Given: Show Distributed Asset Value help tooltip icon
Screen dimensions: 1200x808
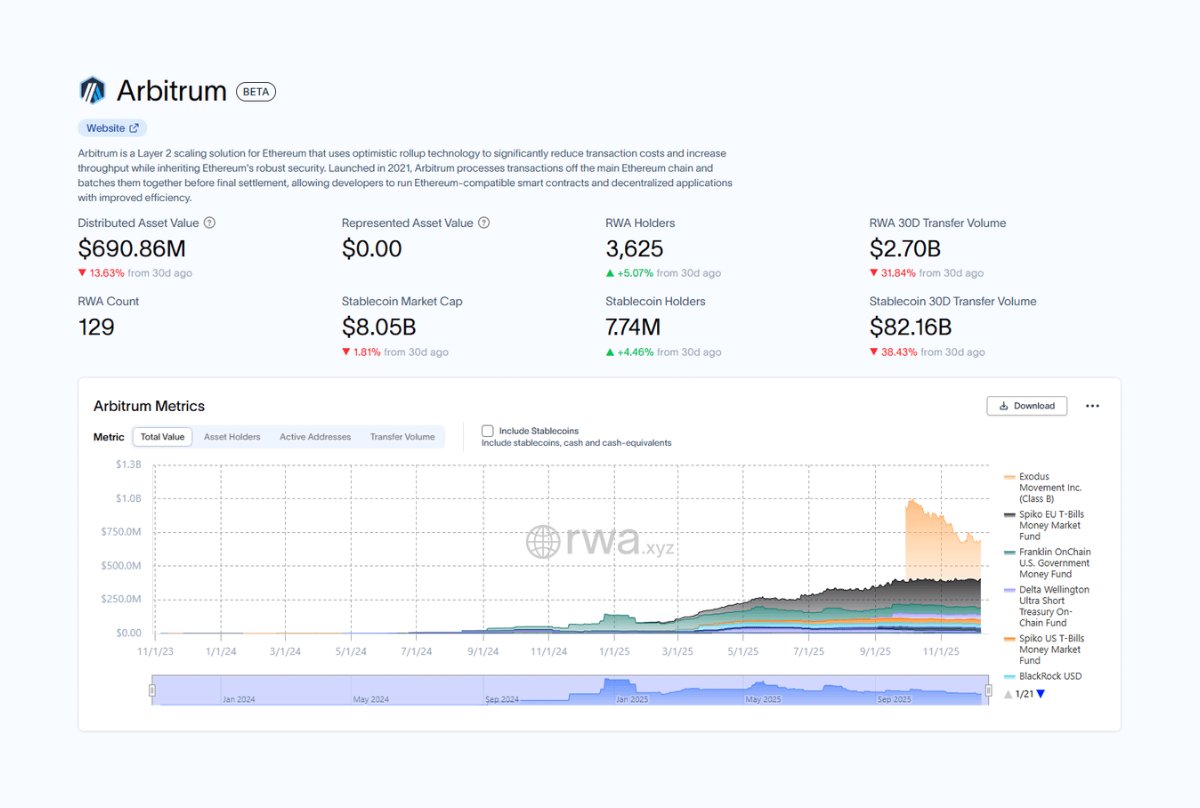Looking at the screenshot, I should (209, 223).
